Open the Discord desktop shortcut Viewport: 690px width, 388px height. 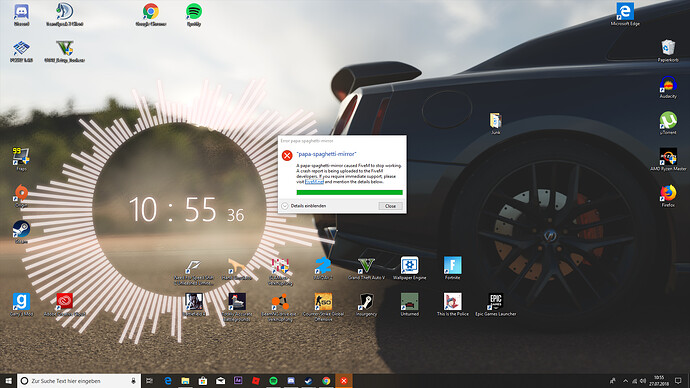(x=22, y=15)
